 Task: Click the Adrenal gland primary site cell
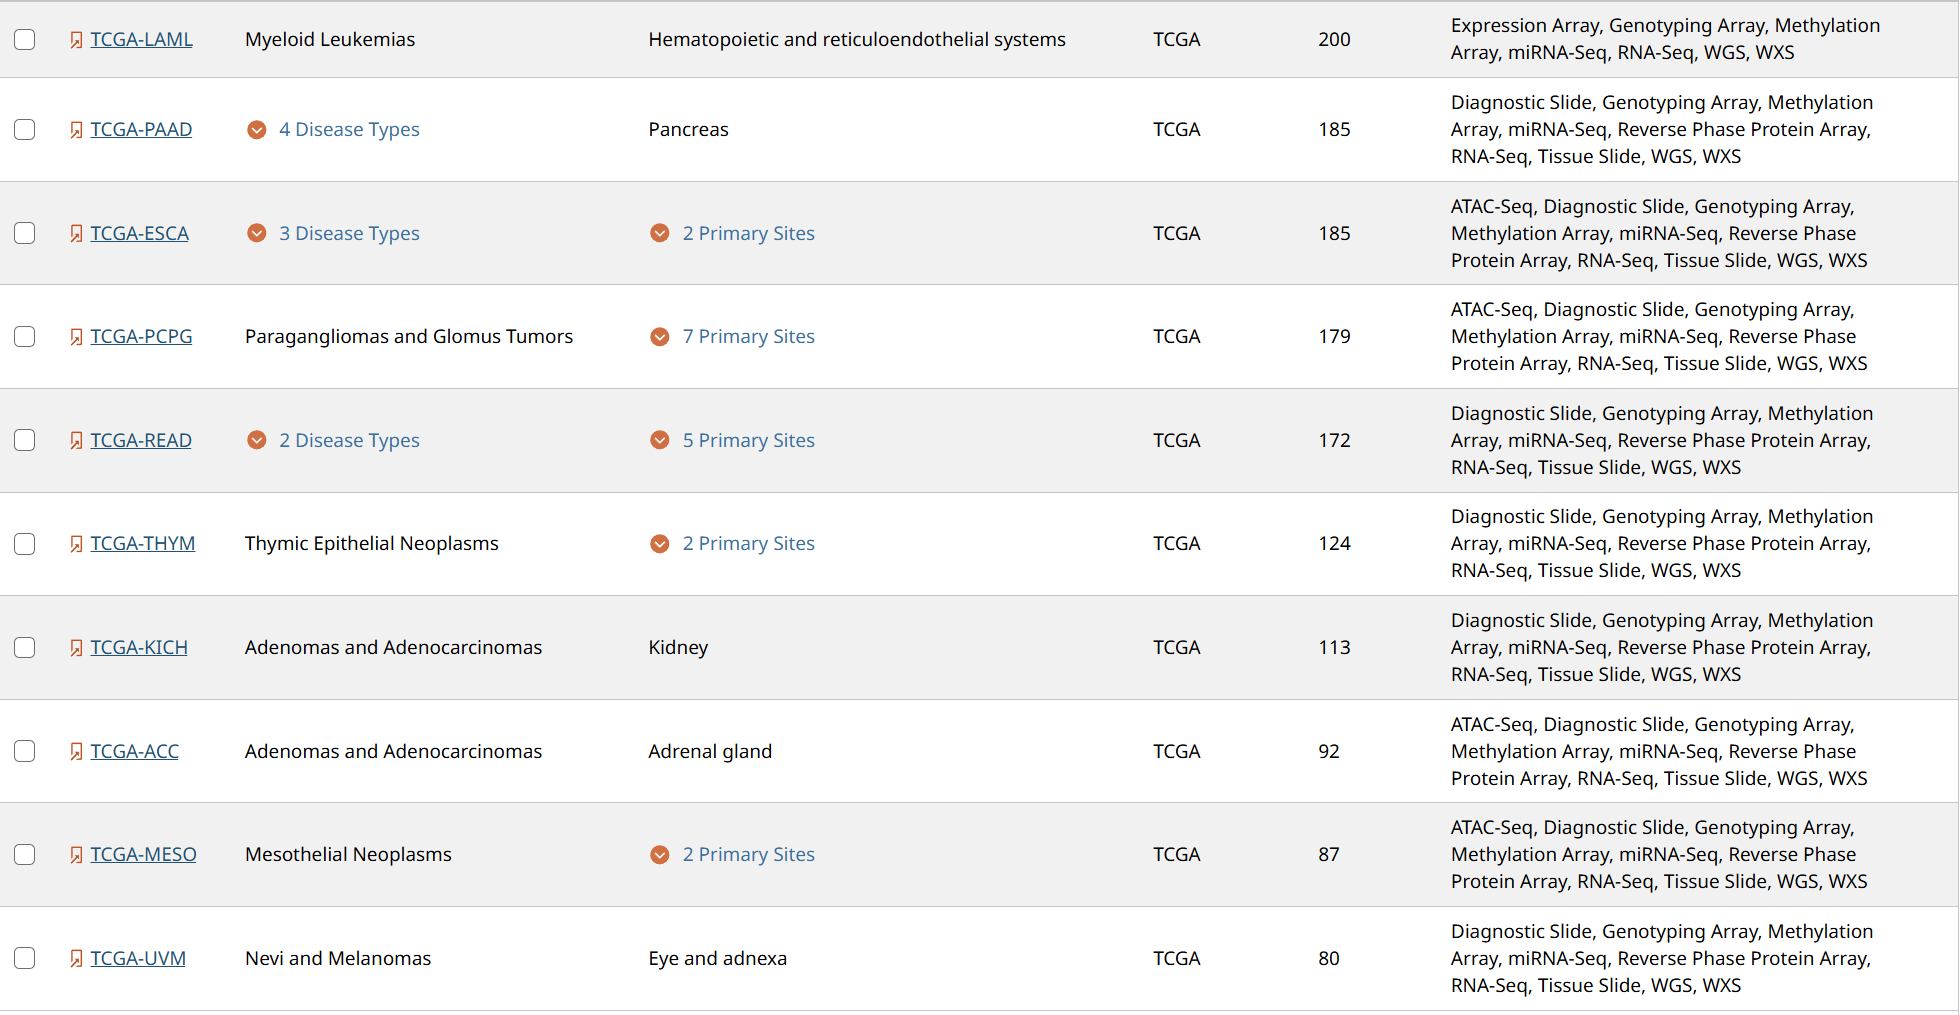[x=710, y=751]
